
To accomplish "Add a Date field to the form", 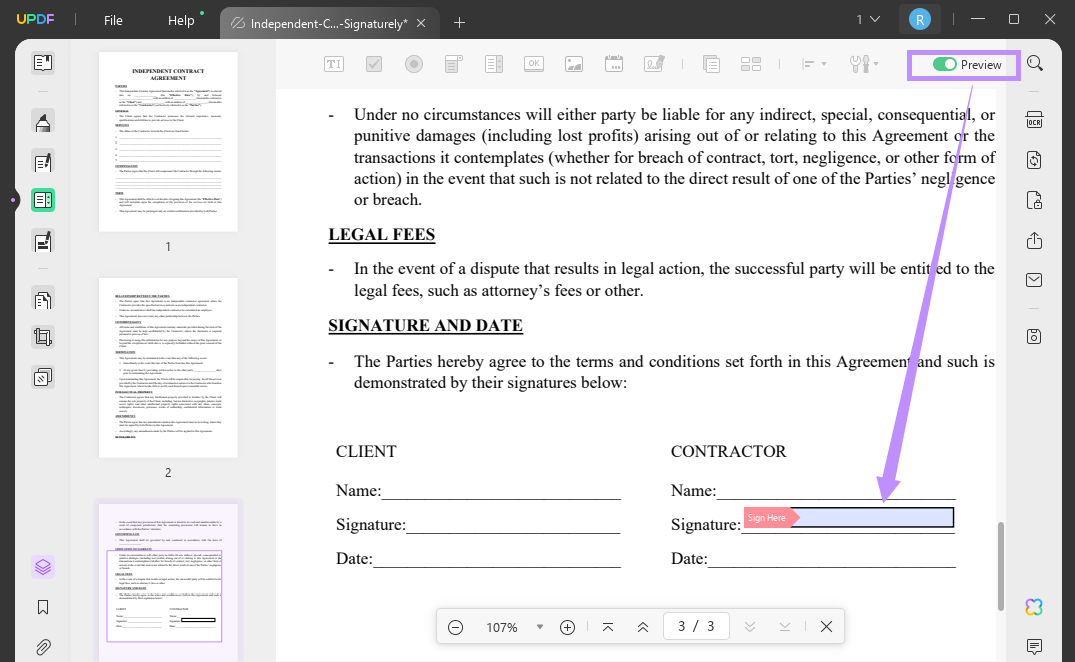I will click(x=613, y=63).
